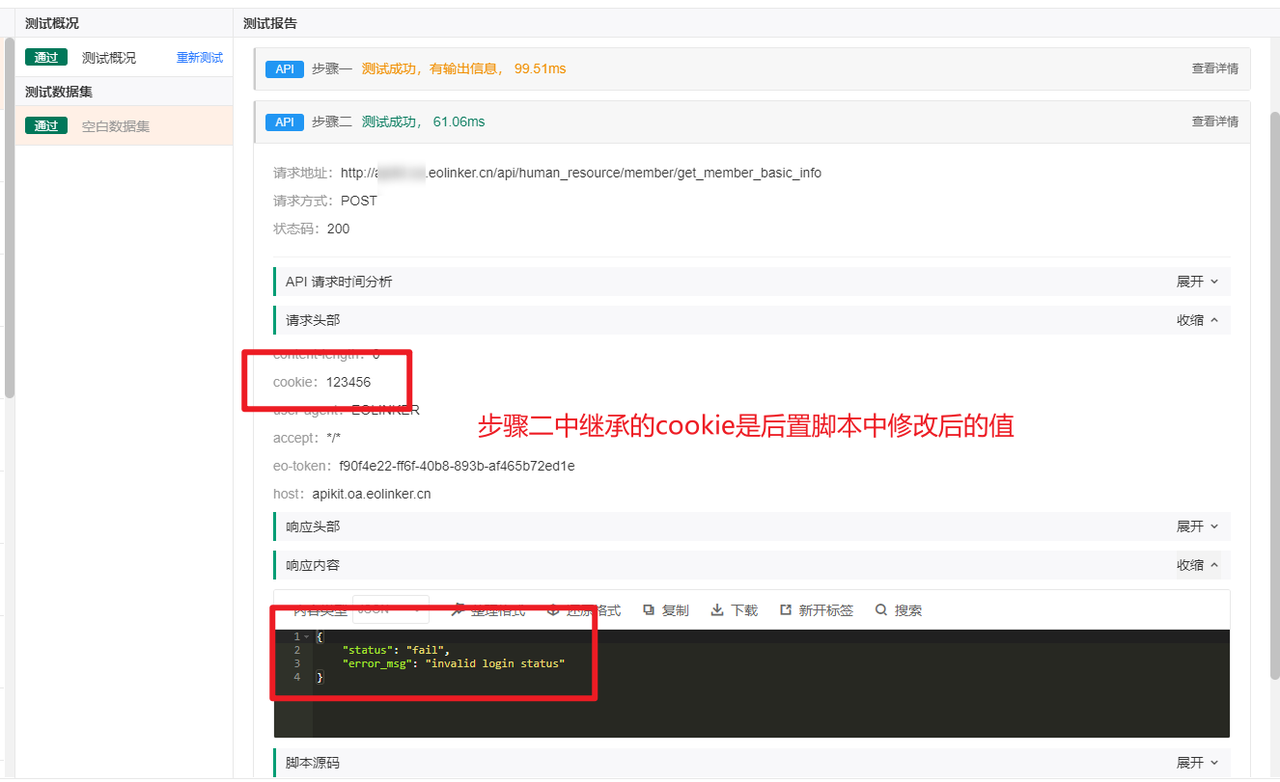This screenshot has width=1280, height=782.
Task: Collapse the 请求头部 section
Action: 1197,320
